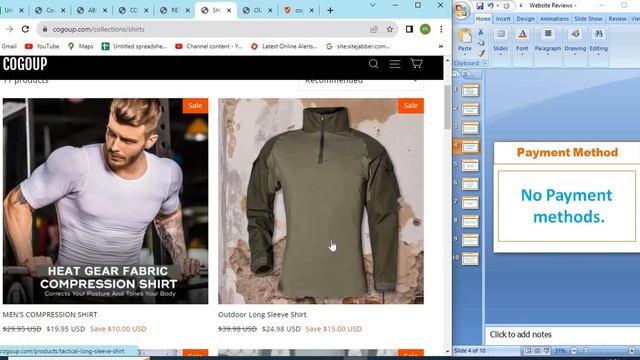Viewport: 640px width, 360px height.
Task: Start Slide Show from status bar icon
Action: tap(547, 351)
